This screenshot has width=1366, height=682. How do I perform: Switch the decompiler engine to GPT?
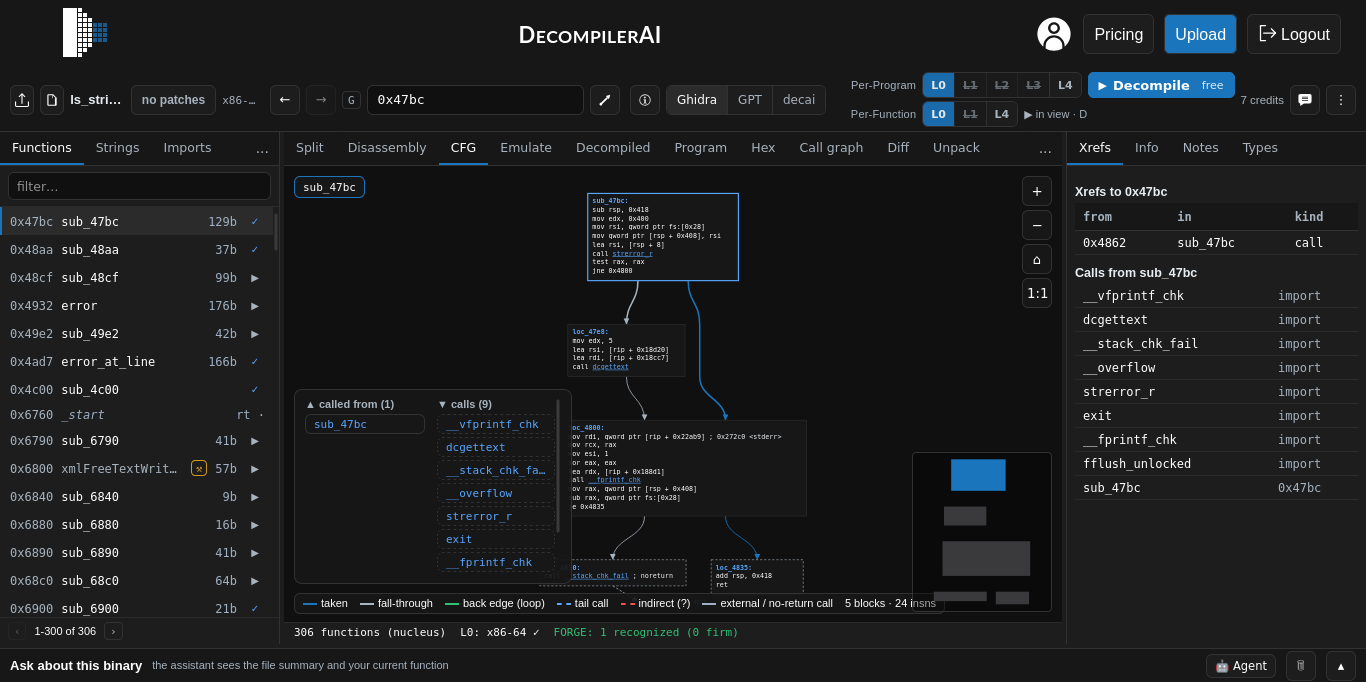(x=750, y=100)
